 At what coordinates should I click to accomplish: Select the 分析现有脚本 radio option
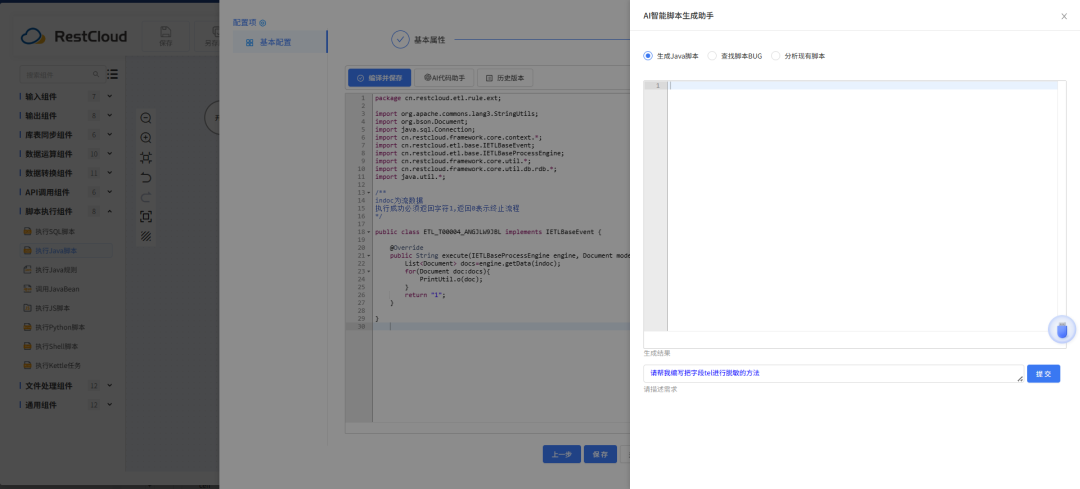pos(776,56)
